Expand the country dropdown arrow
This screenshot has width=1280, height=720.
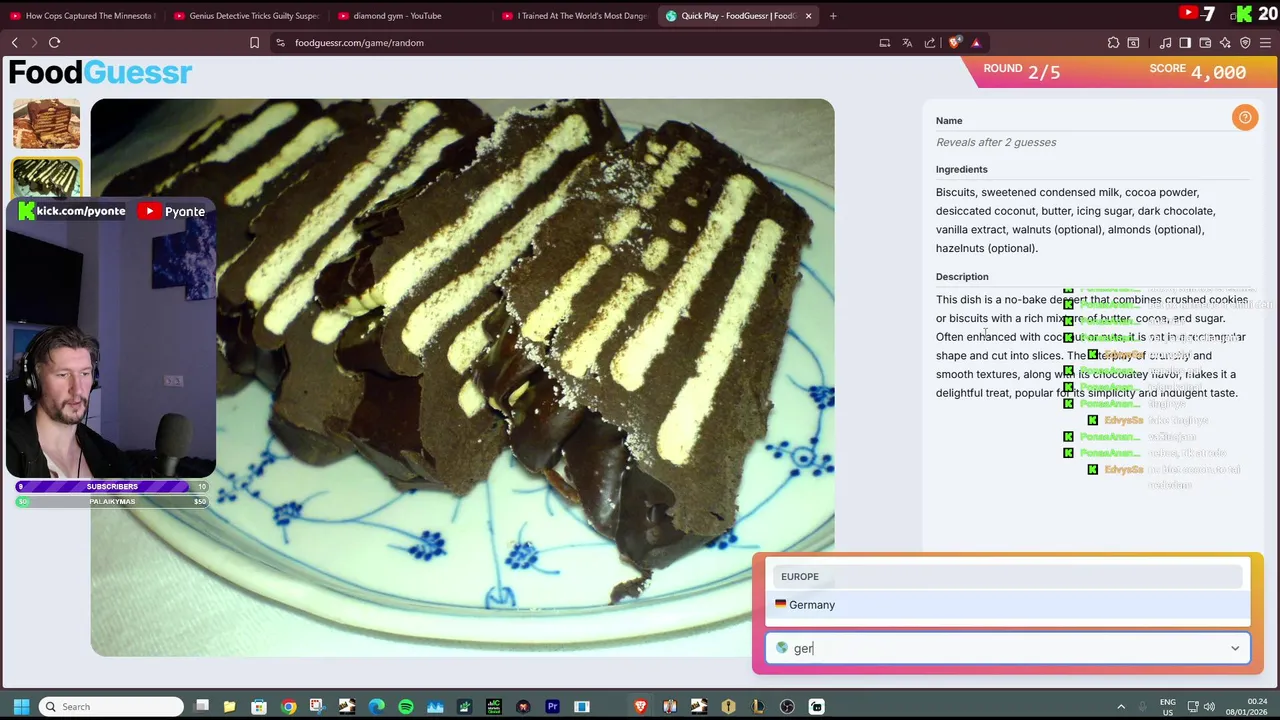point(1235,649)
